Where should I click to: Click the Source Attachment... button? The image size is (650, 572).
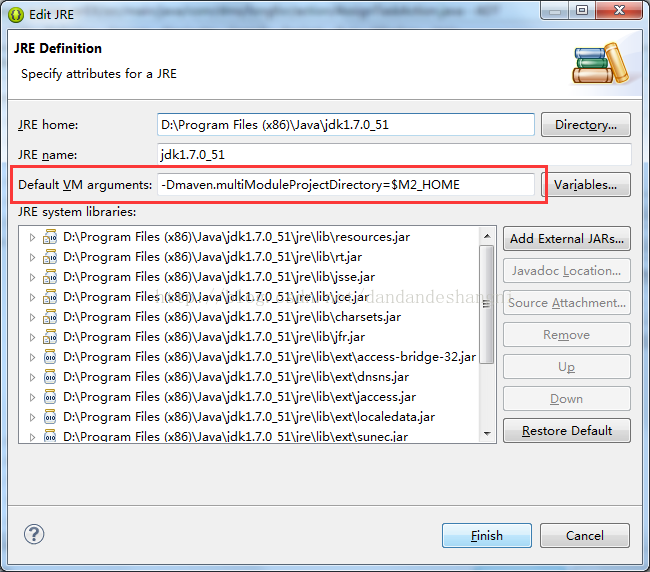567,303
